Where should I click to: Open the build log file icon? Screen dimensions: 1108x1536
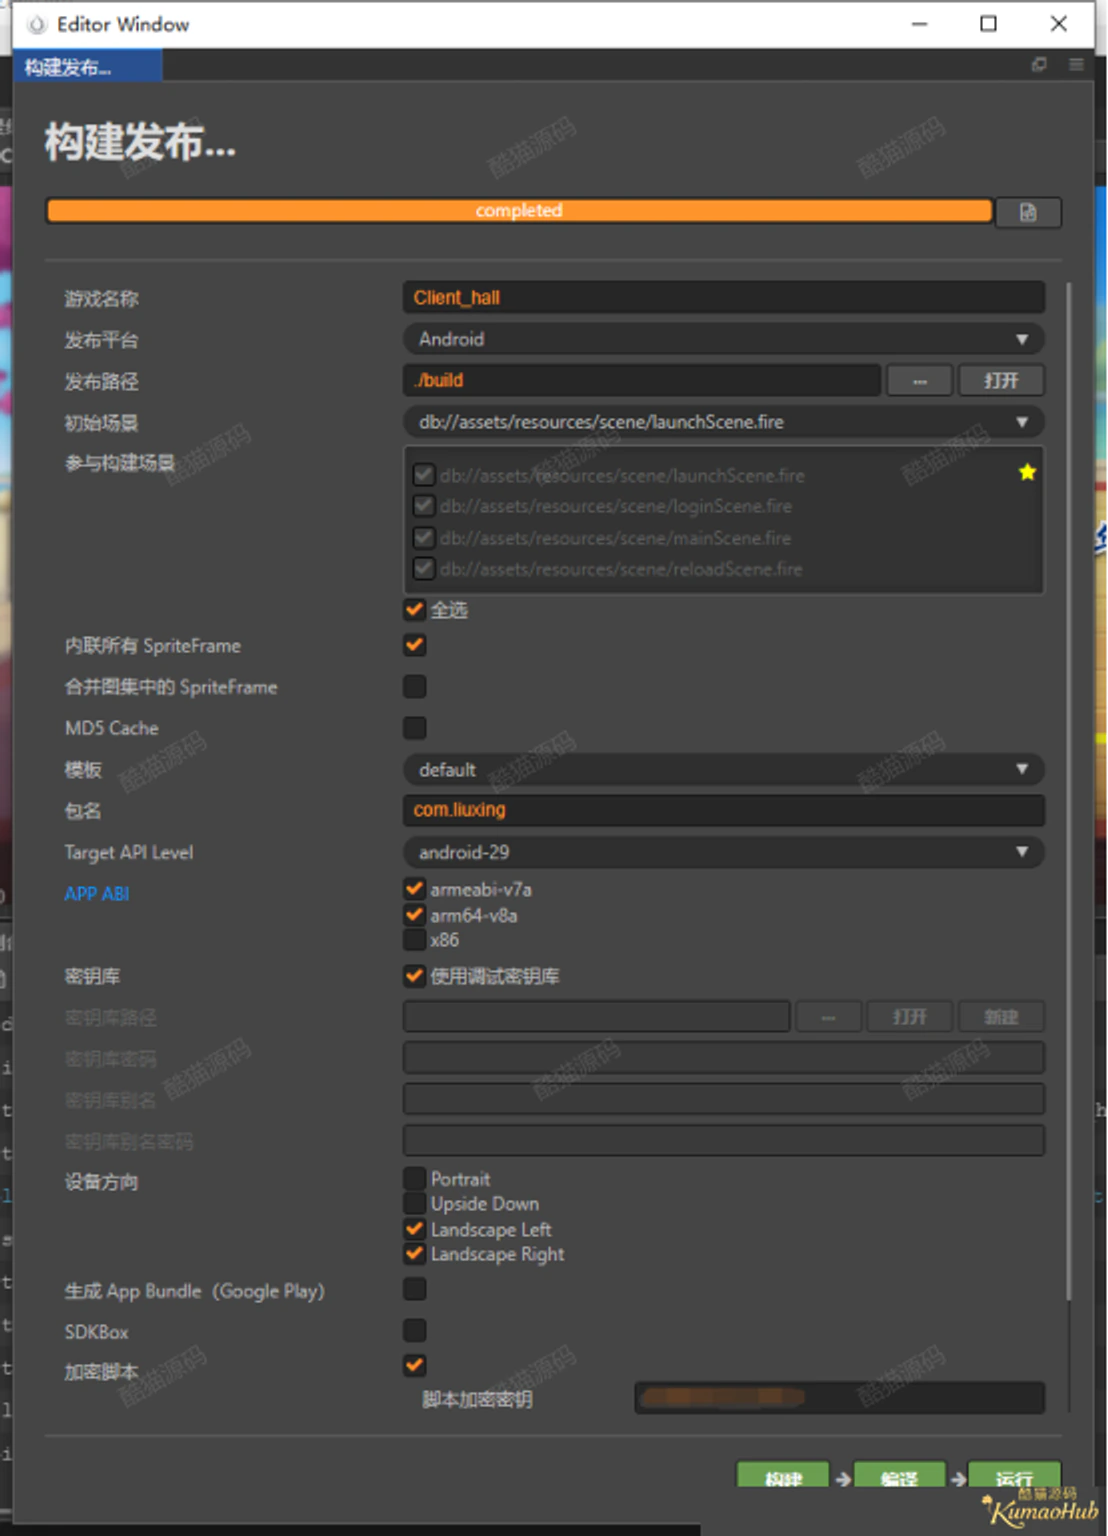click(x=1028, y=212)
